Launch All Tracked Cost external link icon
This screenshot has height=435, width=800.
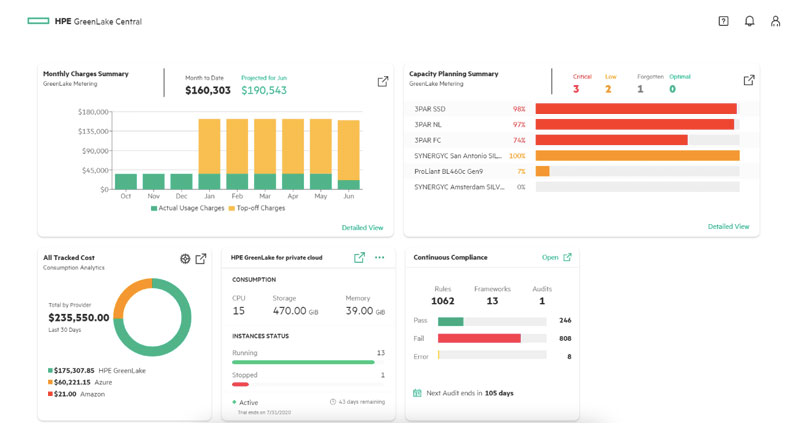201,259
